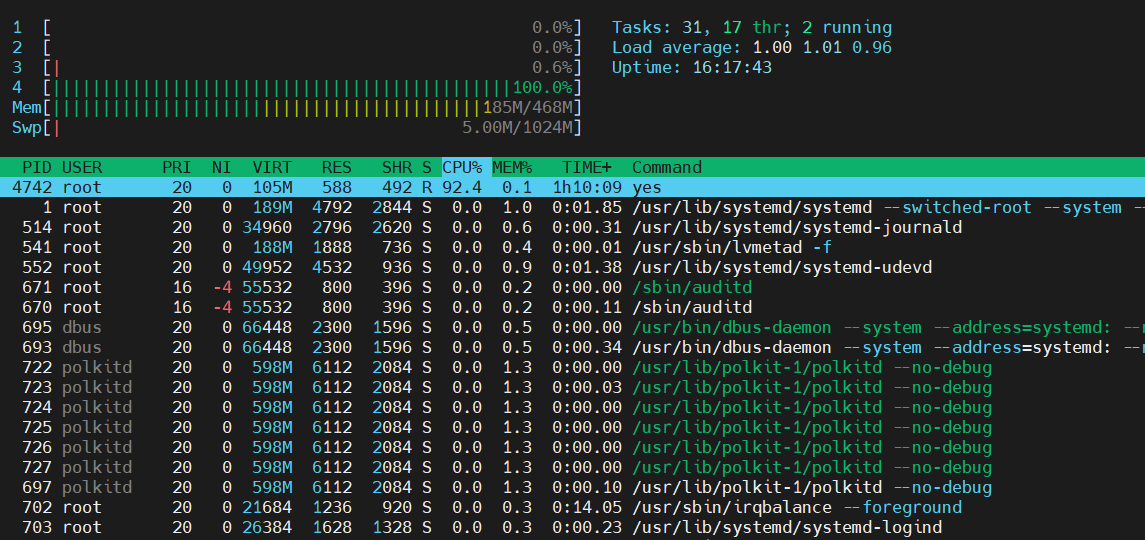Sort by the VIRT column header
The image size is (1145, 540).
coord(272,167)
